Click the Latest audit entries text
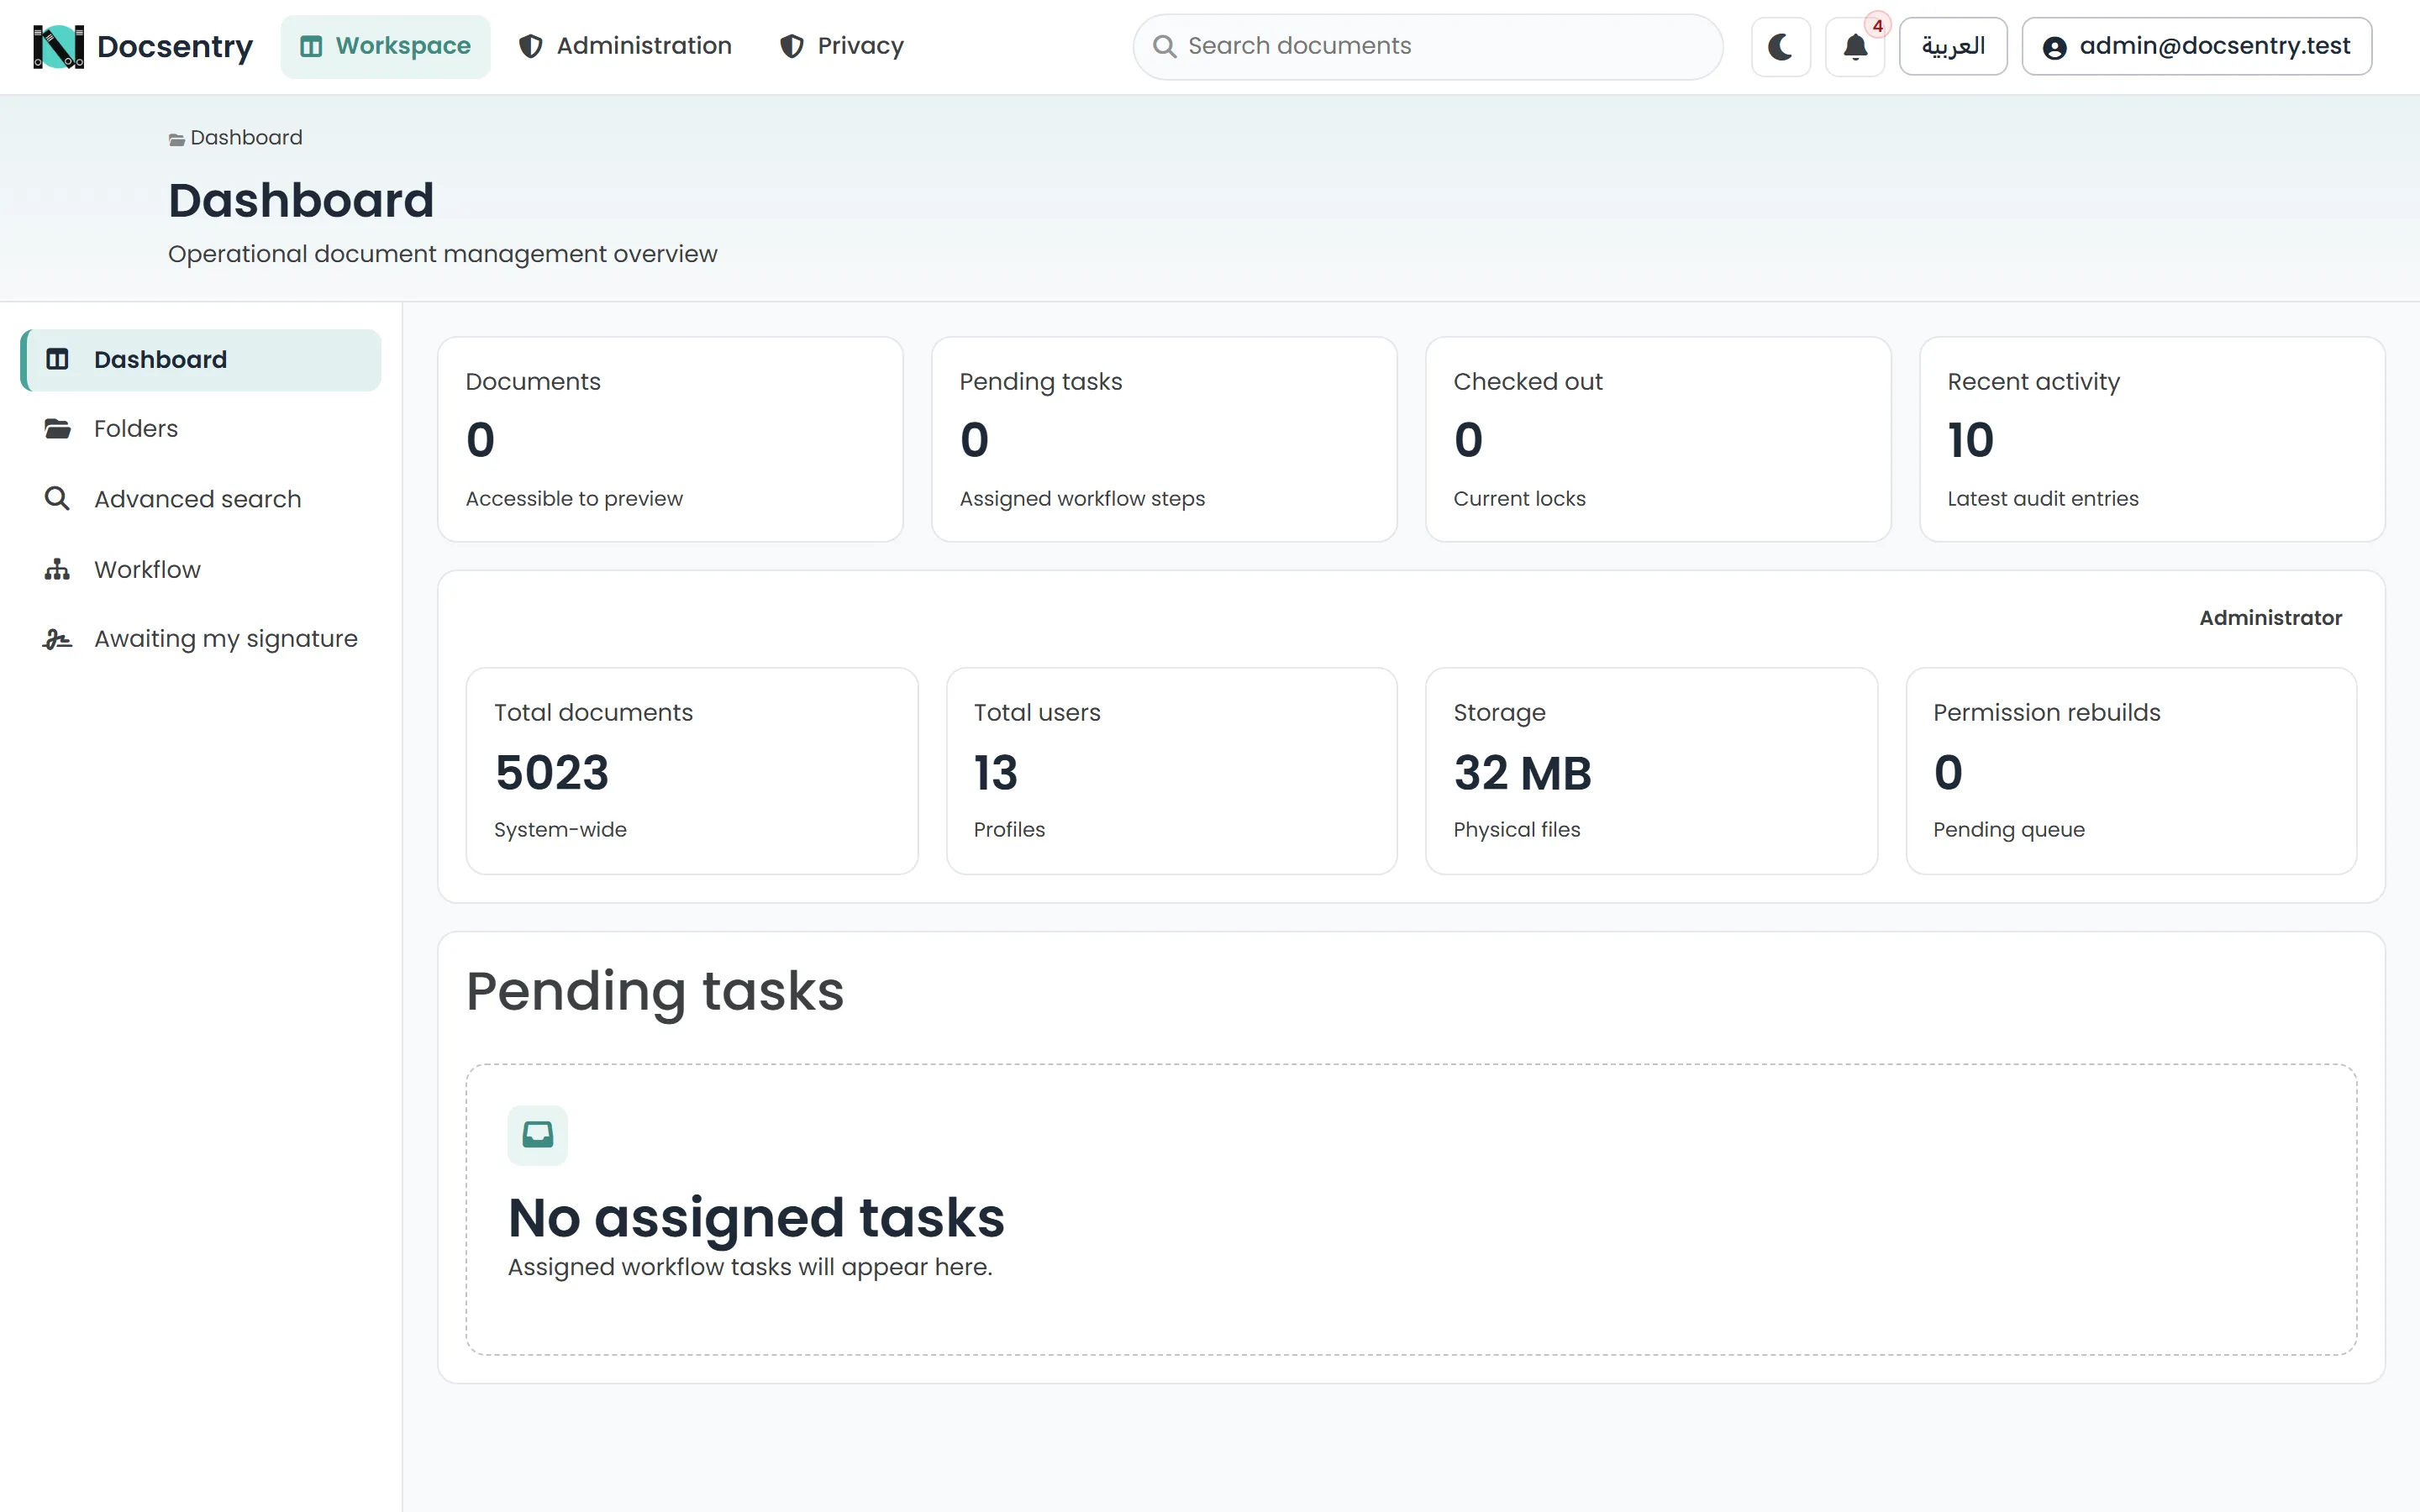 (x=2042, y=498)
